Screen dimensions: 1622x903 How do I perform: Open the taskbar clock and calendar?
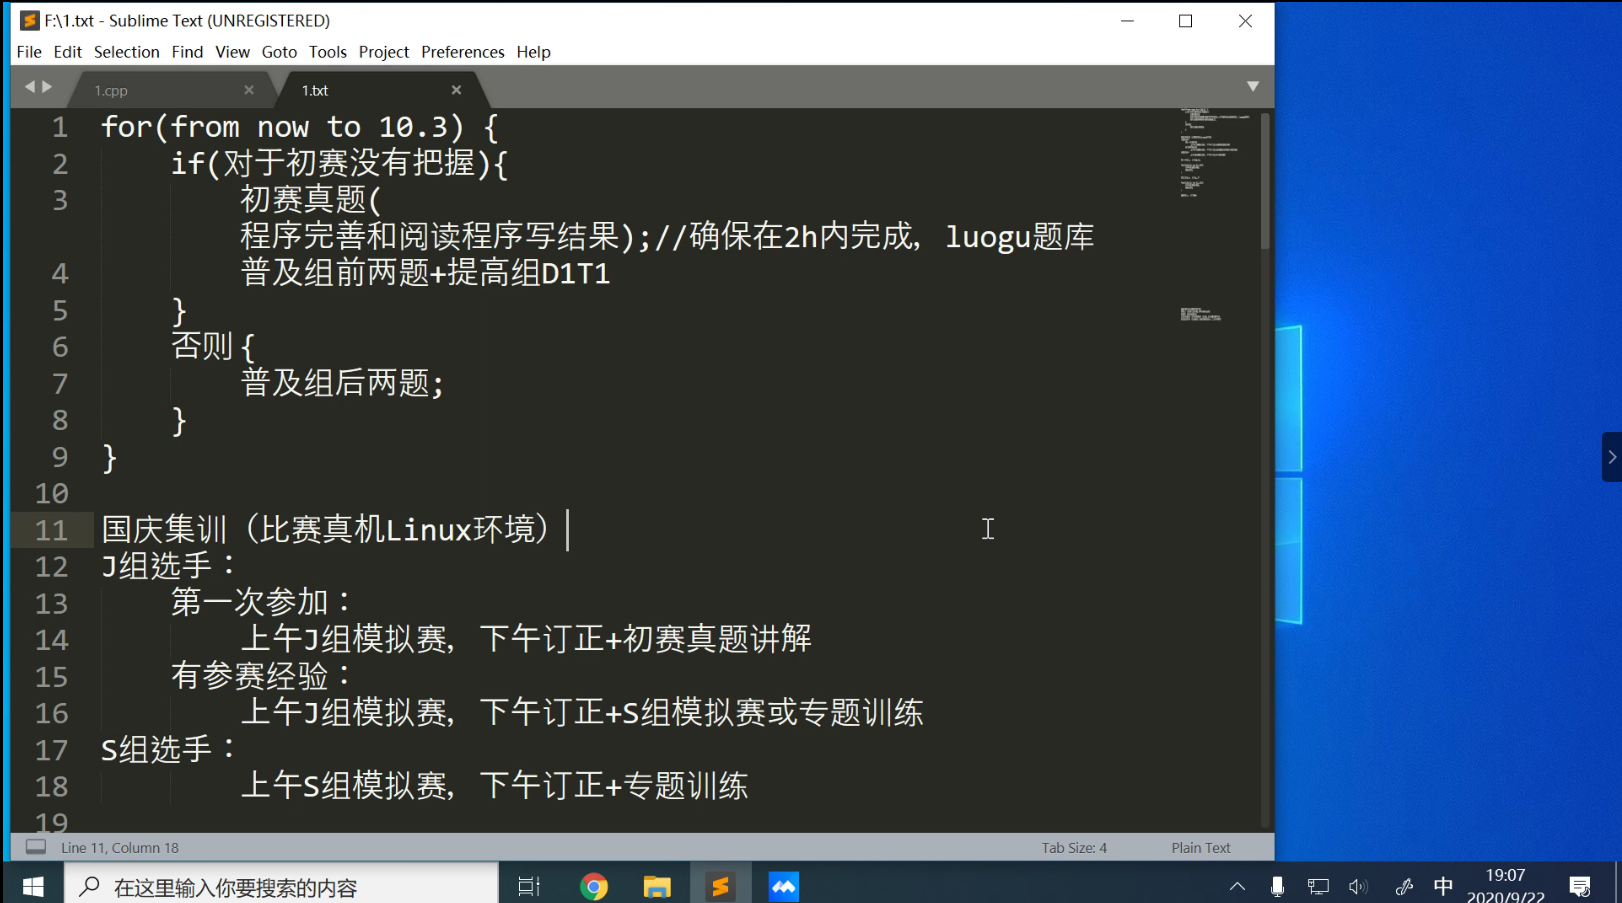click(1505, 886)
